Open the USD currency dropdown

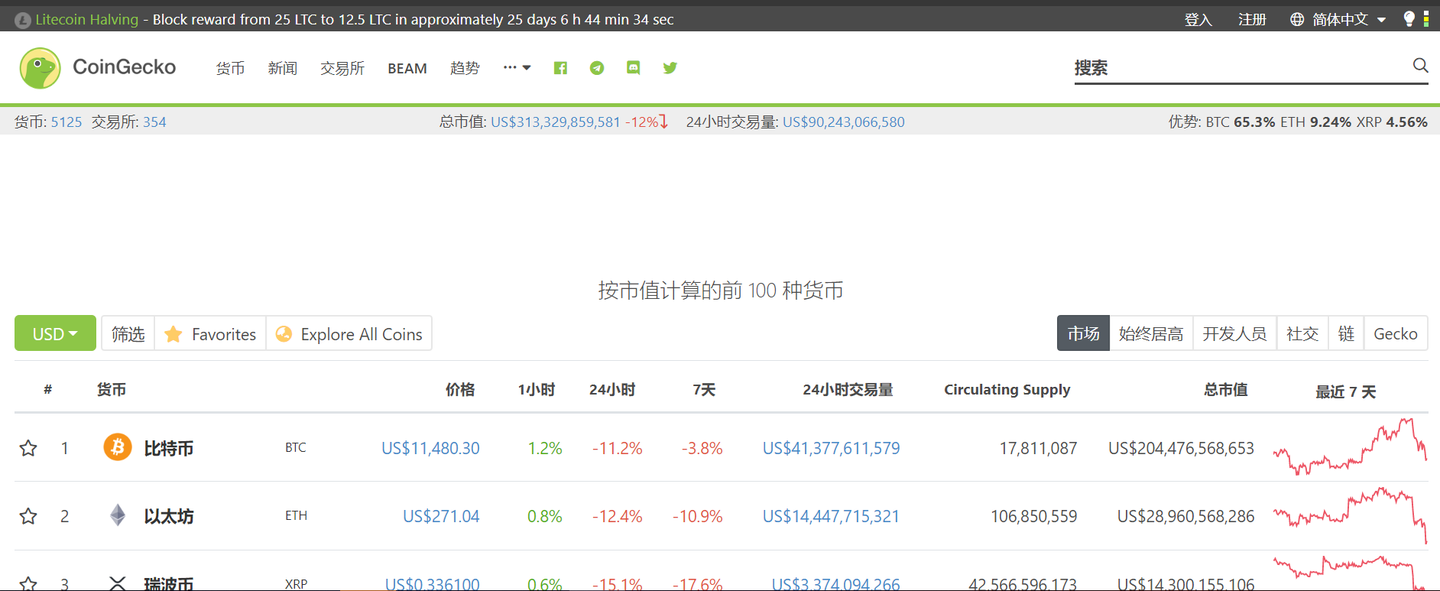(55, 334)
